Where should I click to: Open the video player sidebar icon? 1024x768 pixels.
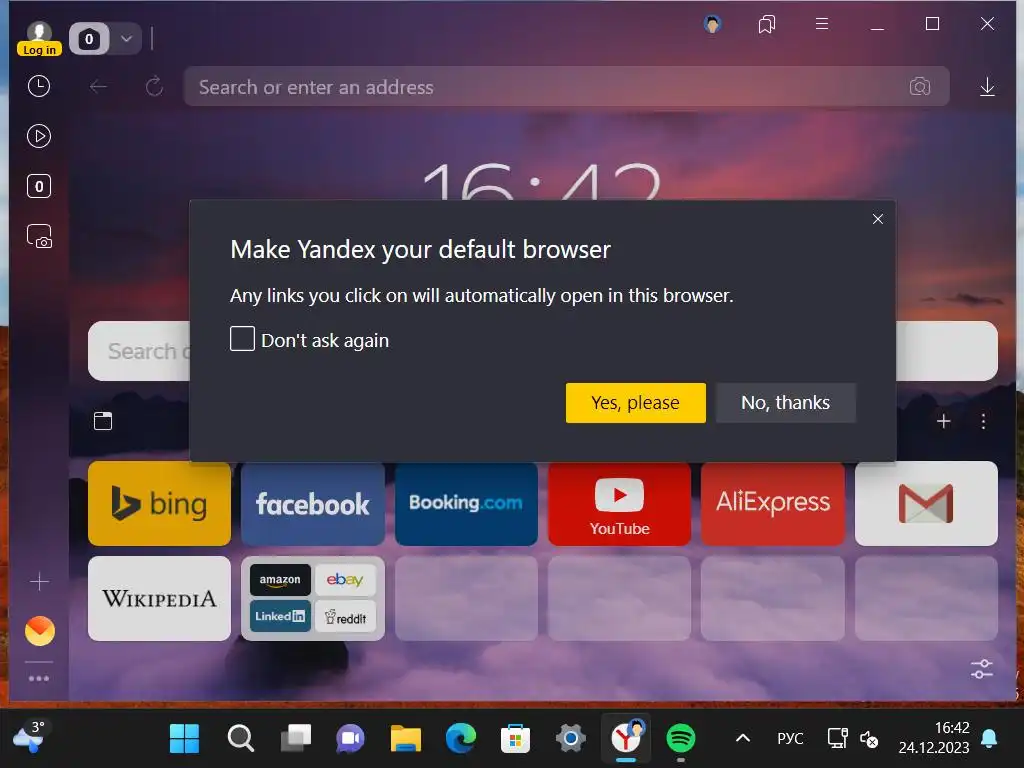tap(39, 136)
